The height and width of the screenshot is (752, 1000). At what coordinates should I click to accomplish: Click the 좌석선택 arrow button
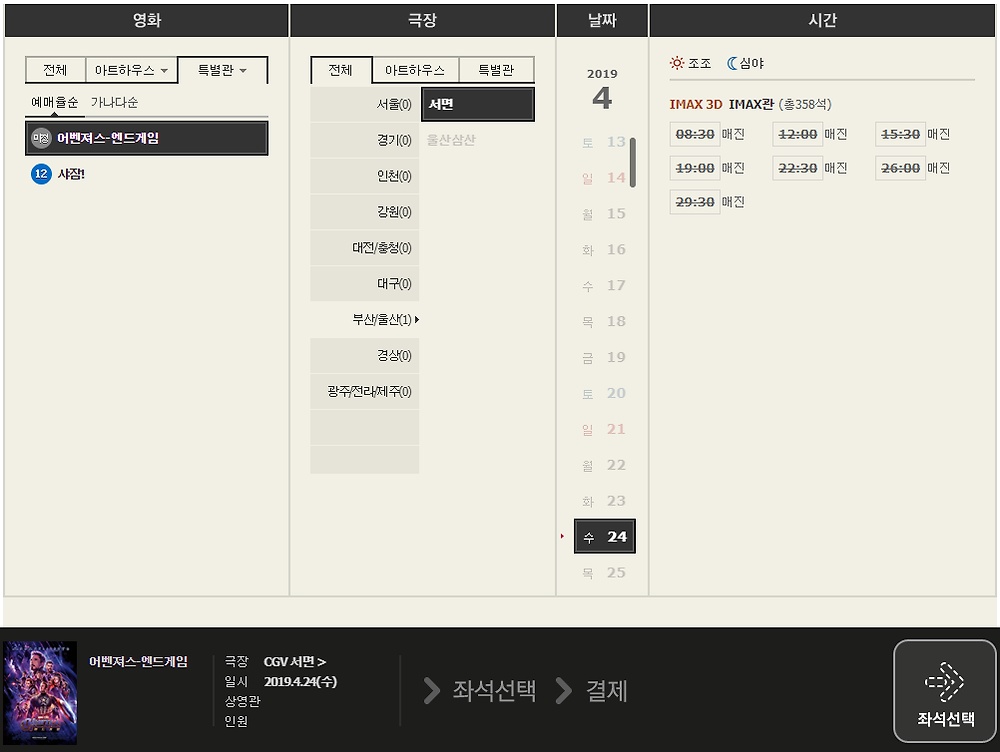[945, 691]
